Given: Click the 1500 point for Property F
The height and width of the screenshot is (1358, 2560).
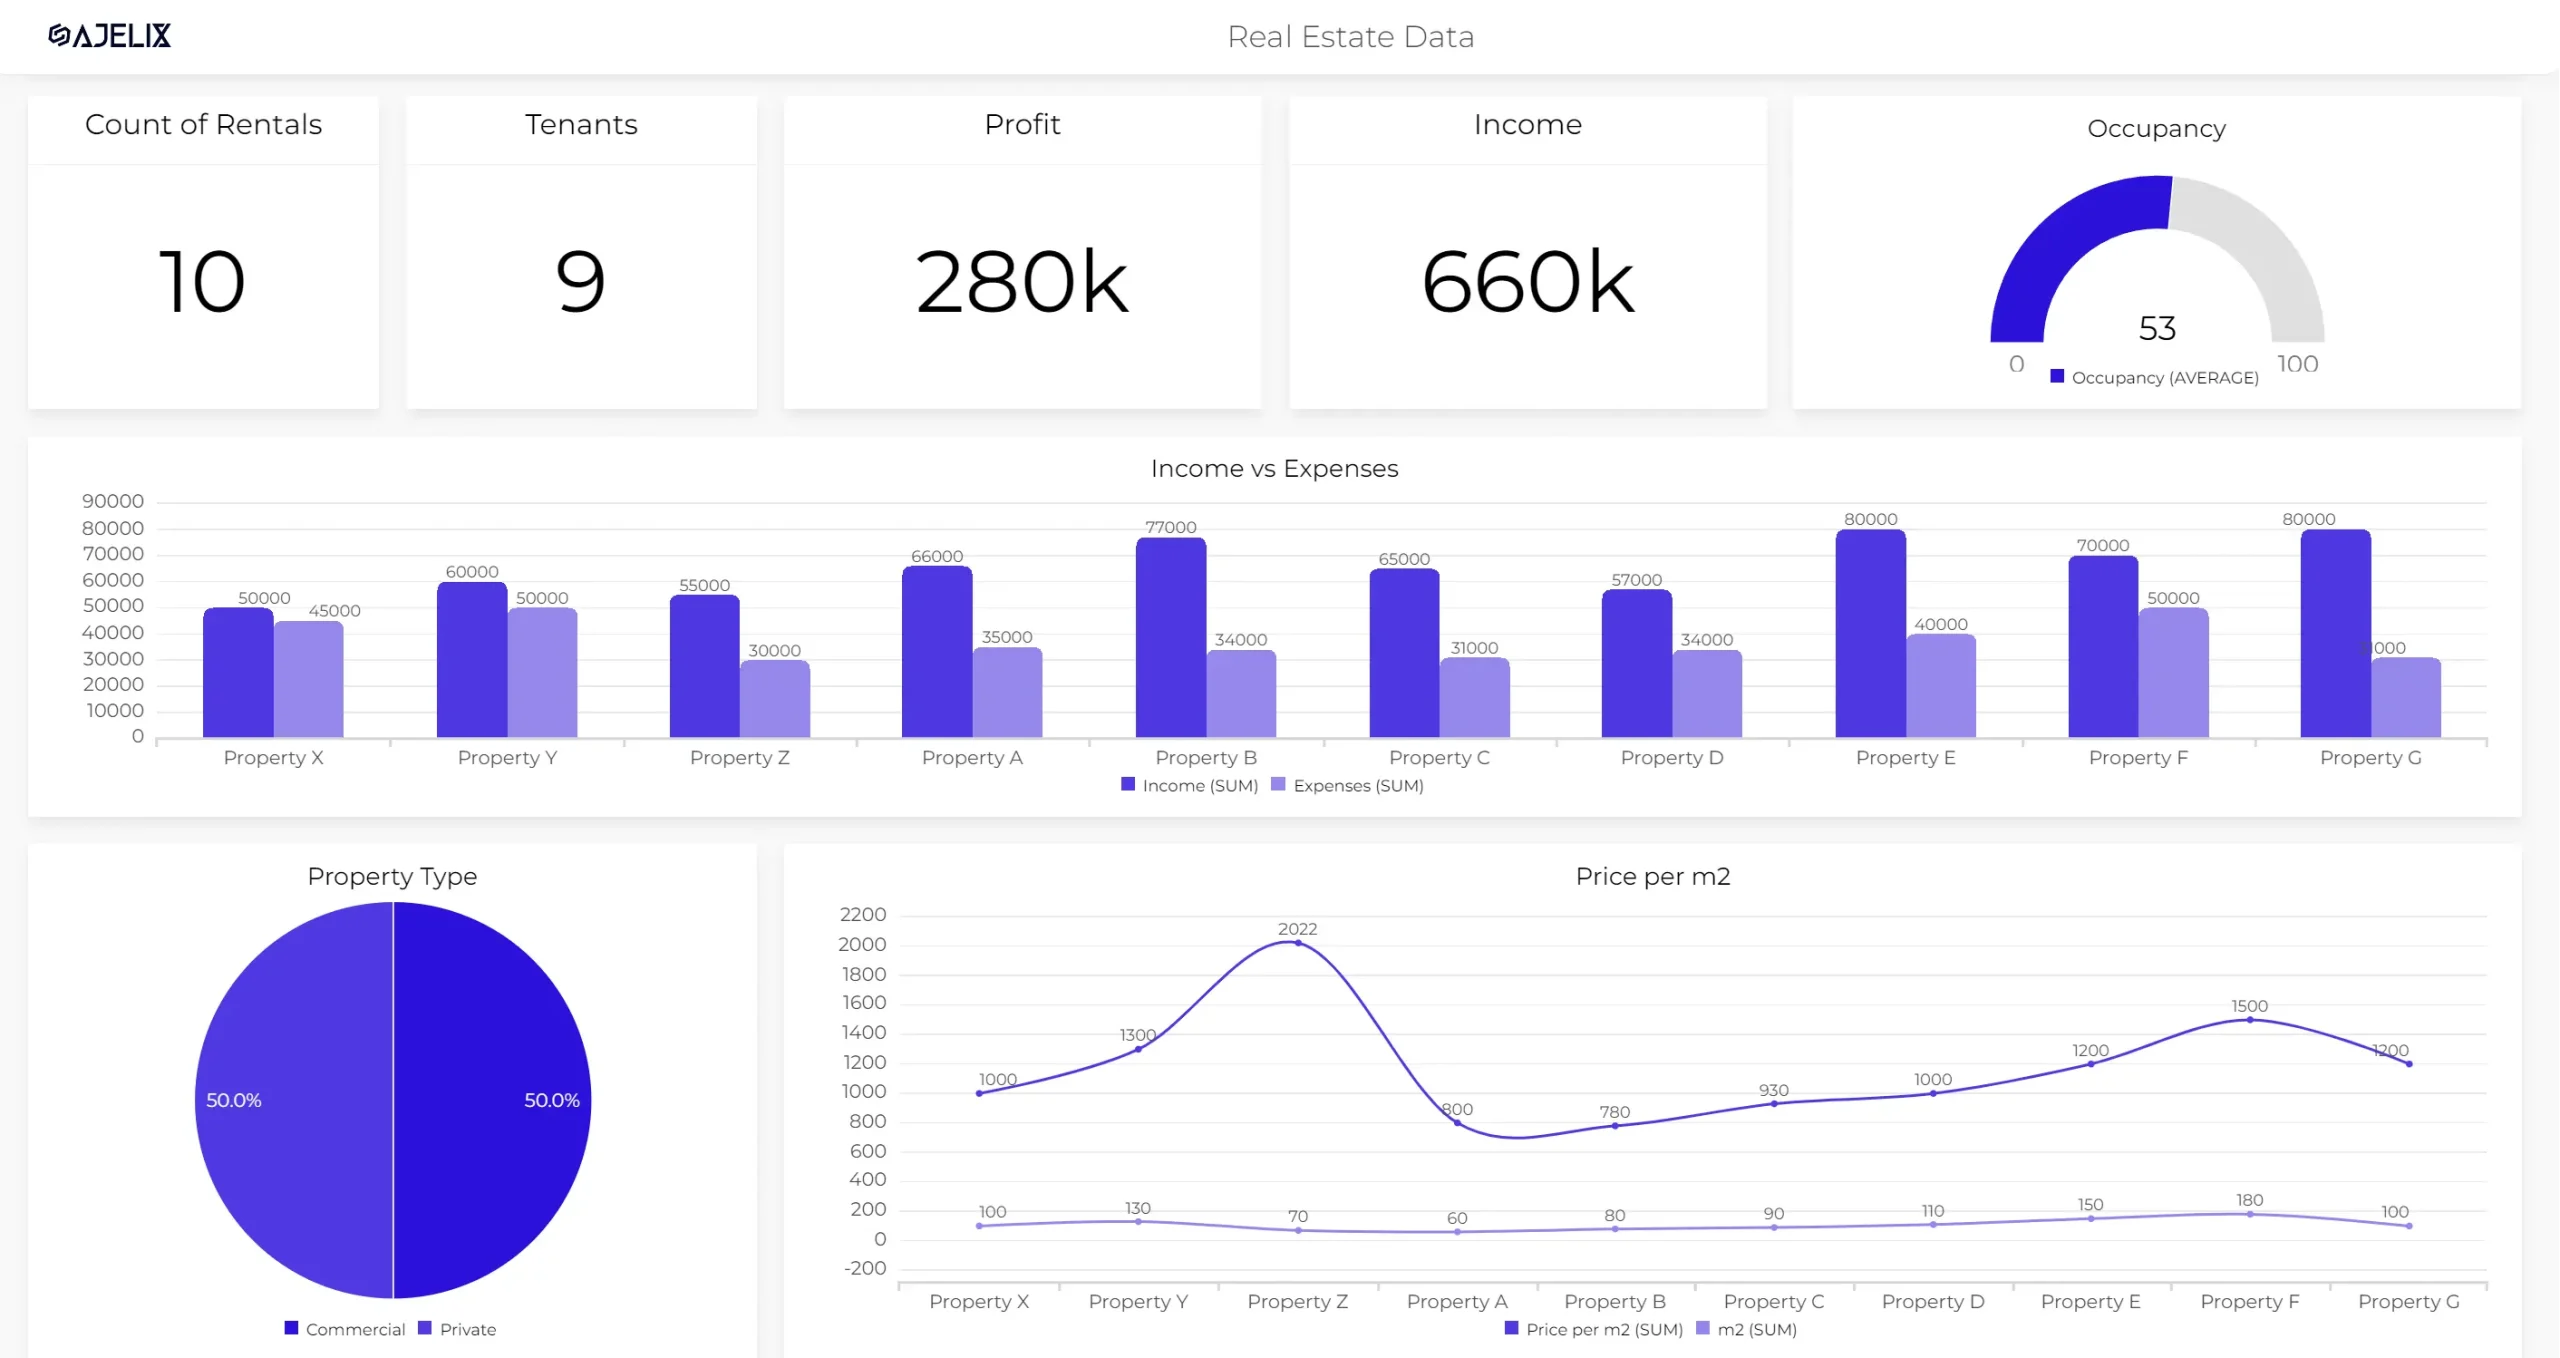Looking at the screenshot, I should pyautogui.click(x=2249, y=1019).
